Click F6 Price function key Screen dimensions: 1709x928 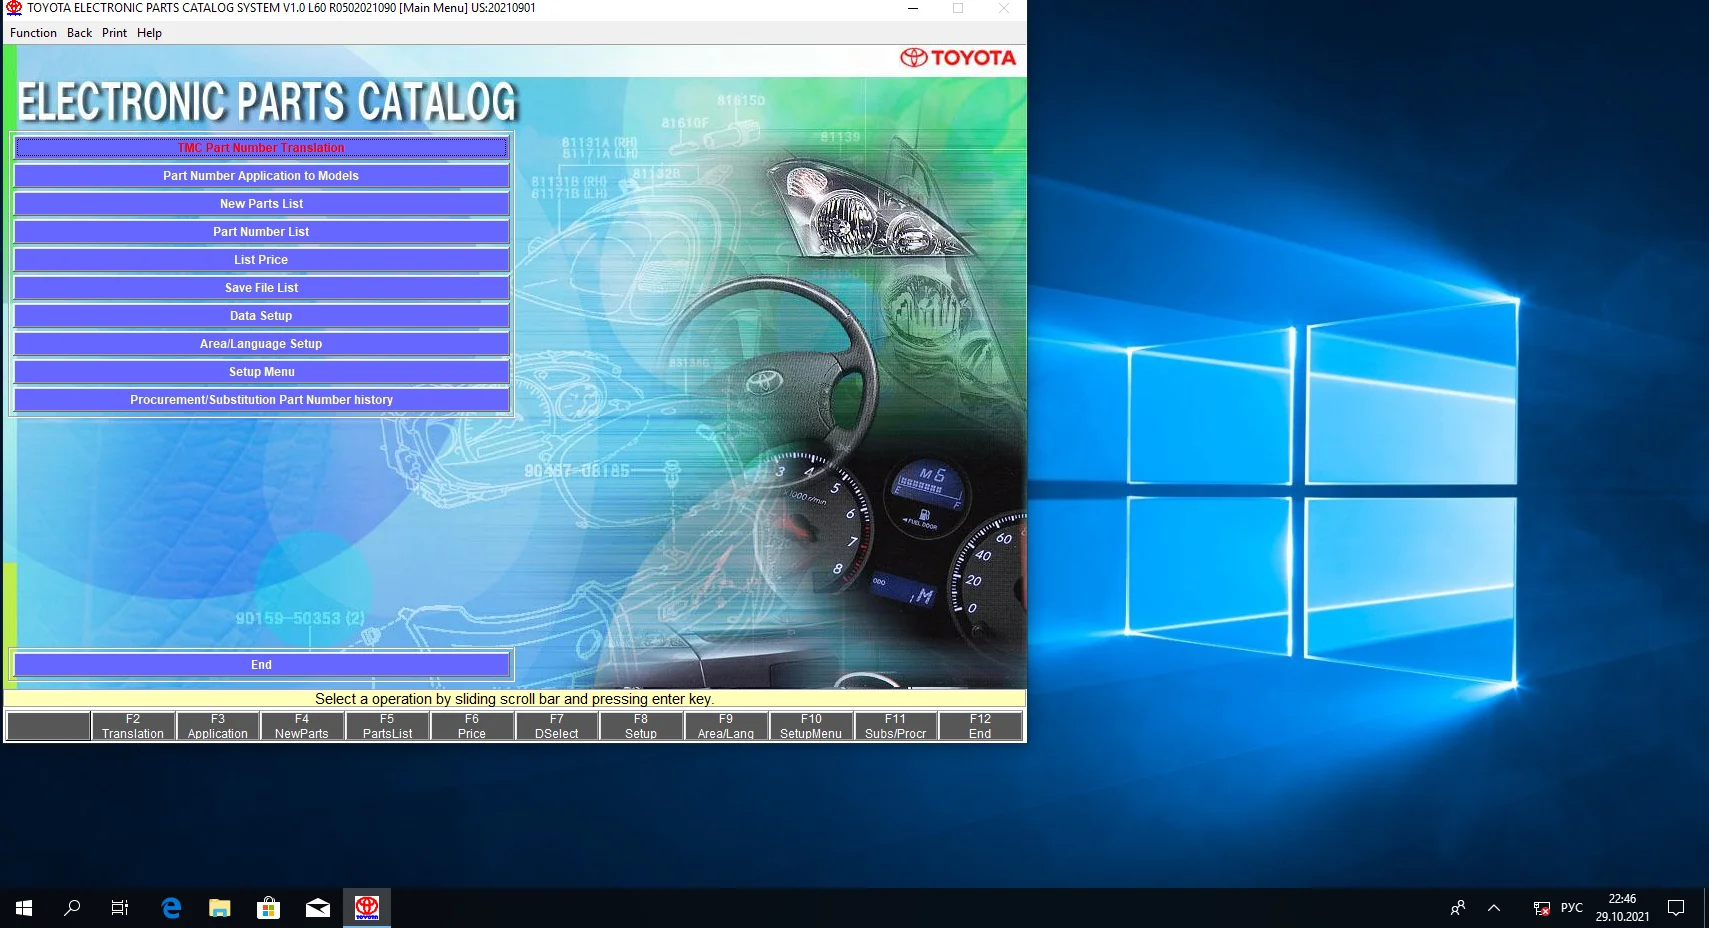pyautogui.click(x=472, y=726)
